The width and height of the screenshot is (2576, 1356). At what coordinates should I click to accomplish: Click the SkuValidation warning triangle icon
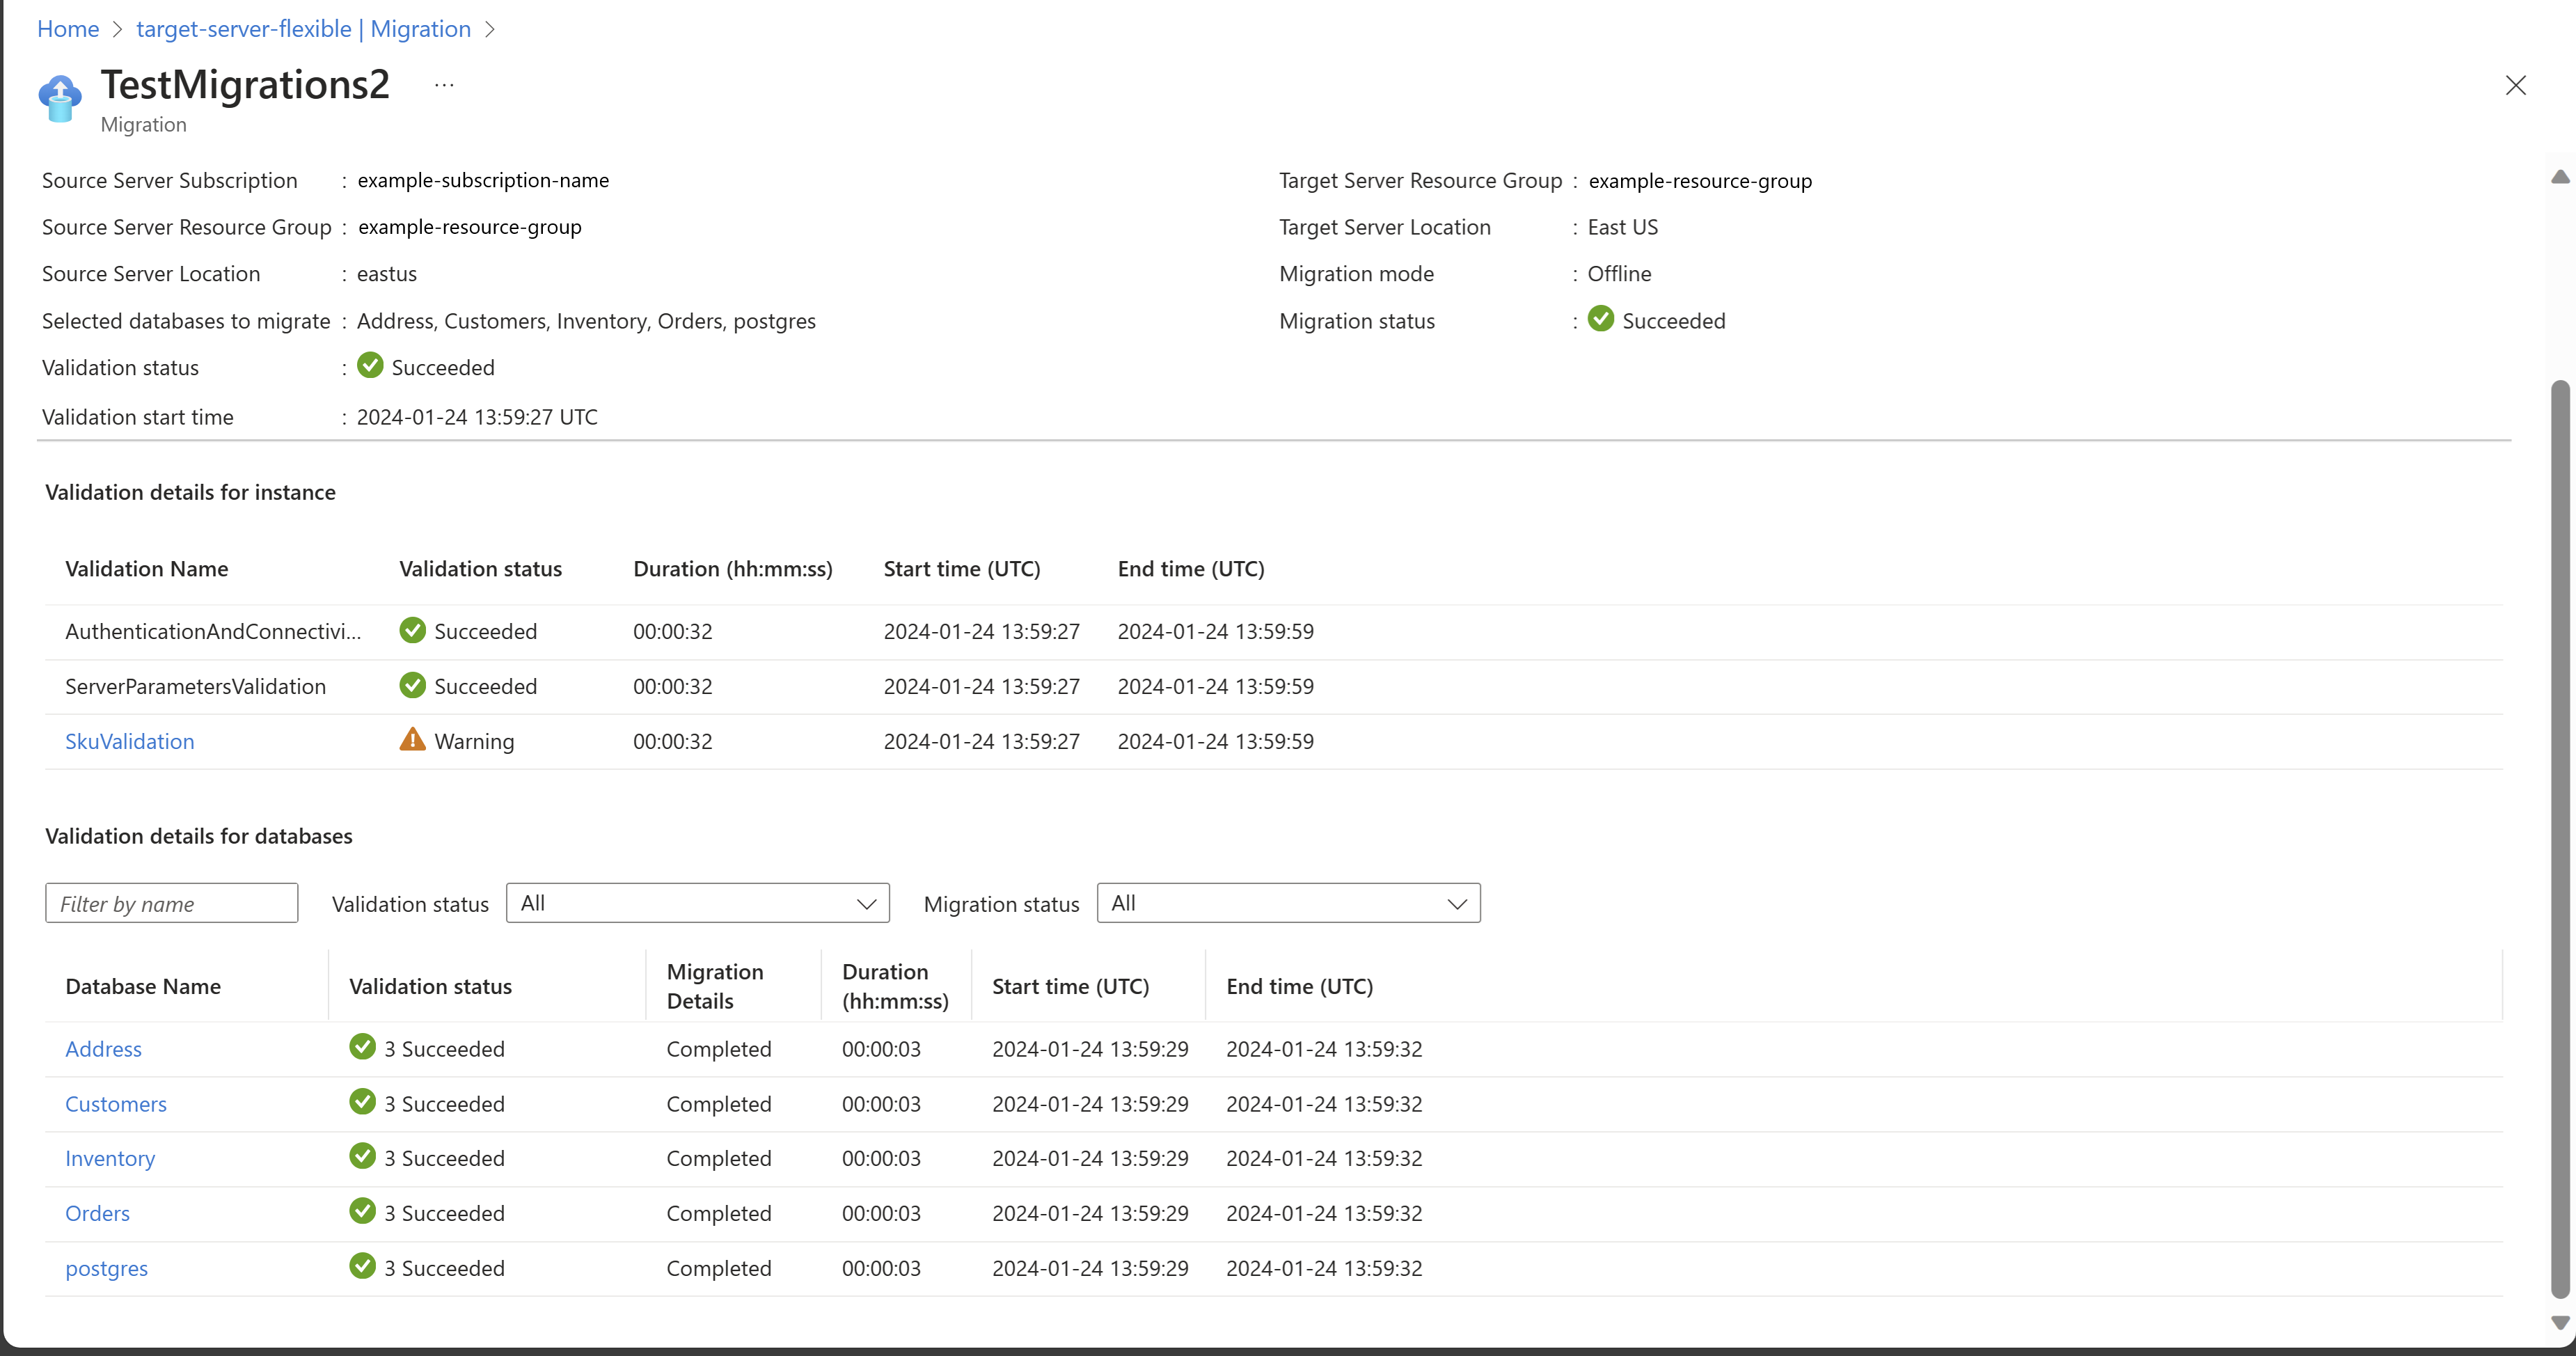412,740
